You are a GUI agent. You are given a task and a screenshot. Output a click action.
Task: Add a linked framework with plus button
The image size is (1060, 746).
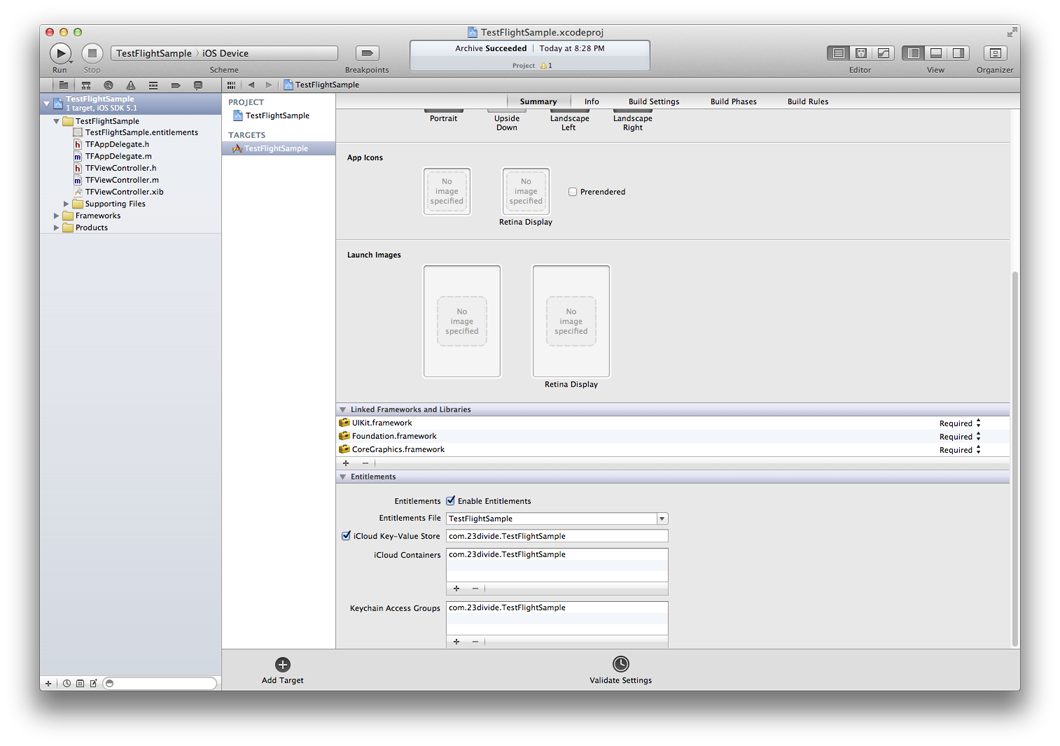345,463
